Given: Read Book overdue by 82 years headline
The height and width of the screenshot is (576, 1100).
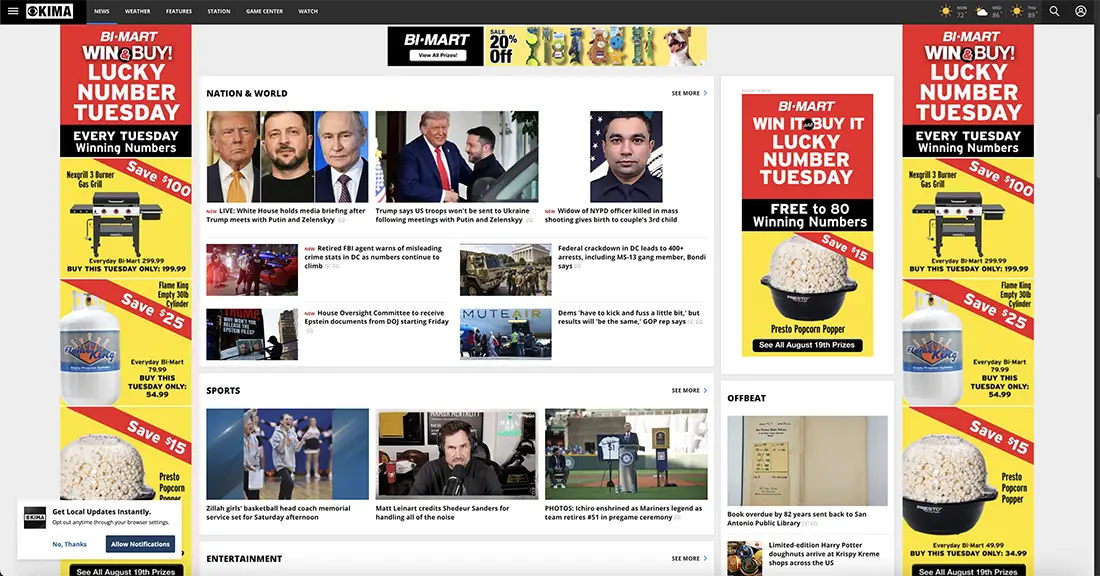Looking at the screenshot, I should coord(798,518).
